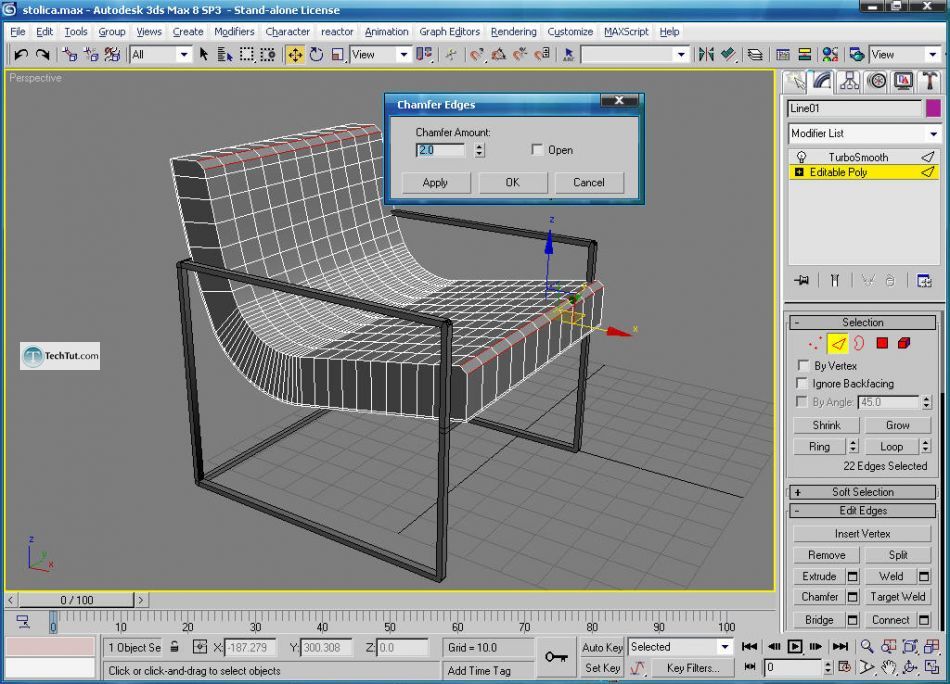Choose Polygon sub-object selection mode
The image size is (950, 684).
click(x=881, y=343)
